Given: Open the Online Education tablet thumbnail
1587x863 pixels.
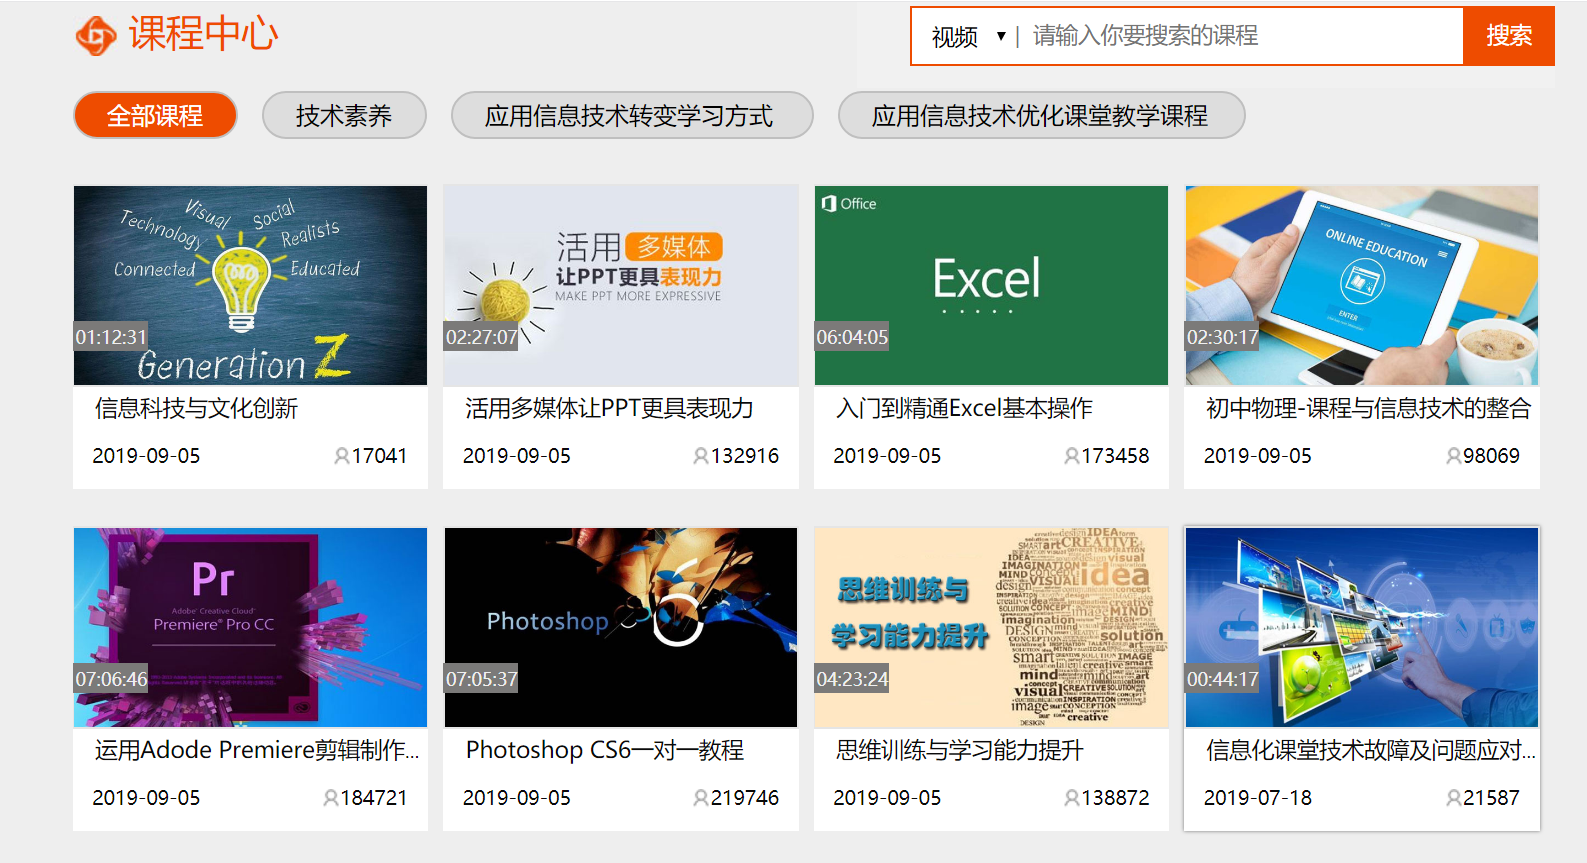Looking at the screenshot, I should point(1361,285).
